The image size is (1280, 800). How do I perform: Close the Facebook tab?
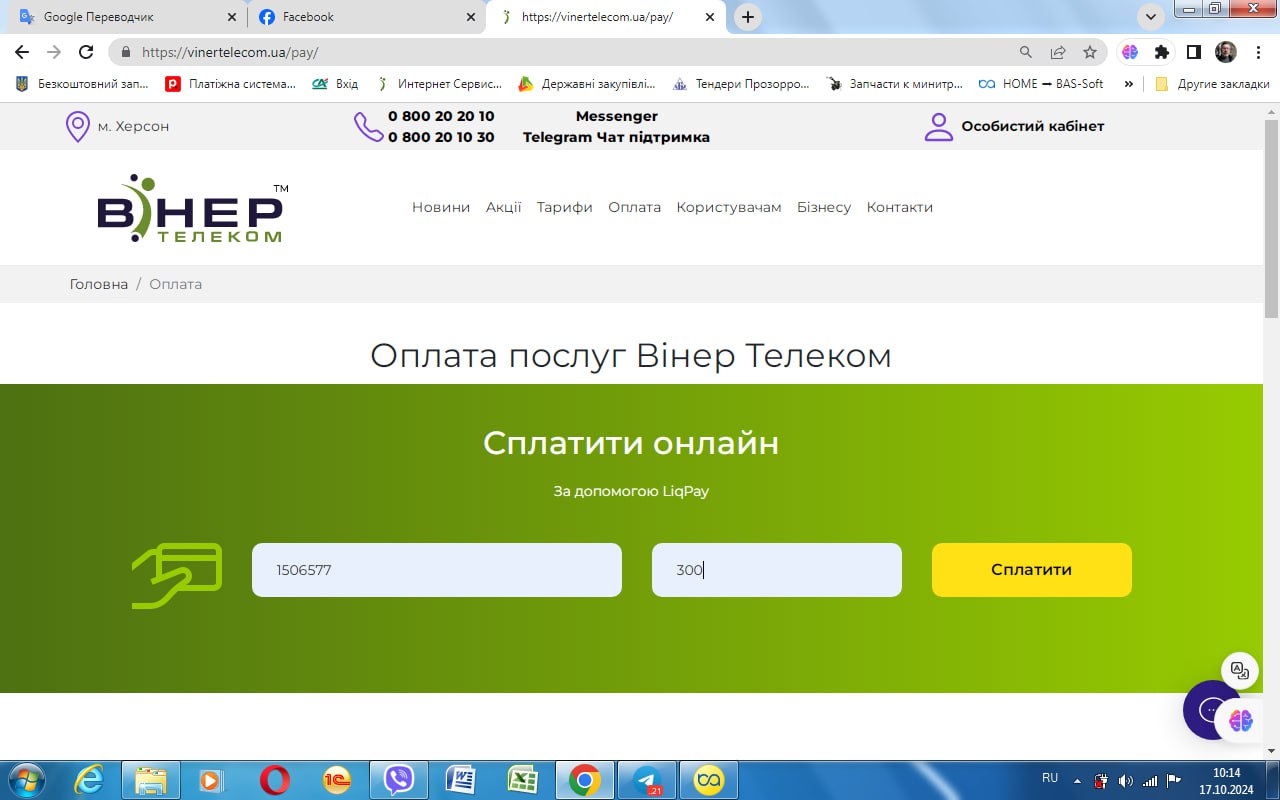click(471, 17)
